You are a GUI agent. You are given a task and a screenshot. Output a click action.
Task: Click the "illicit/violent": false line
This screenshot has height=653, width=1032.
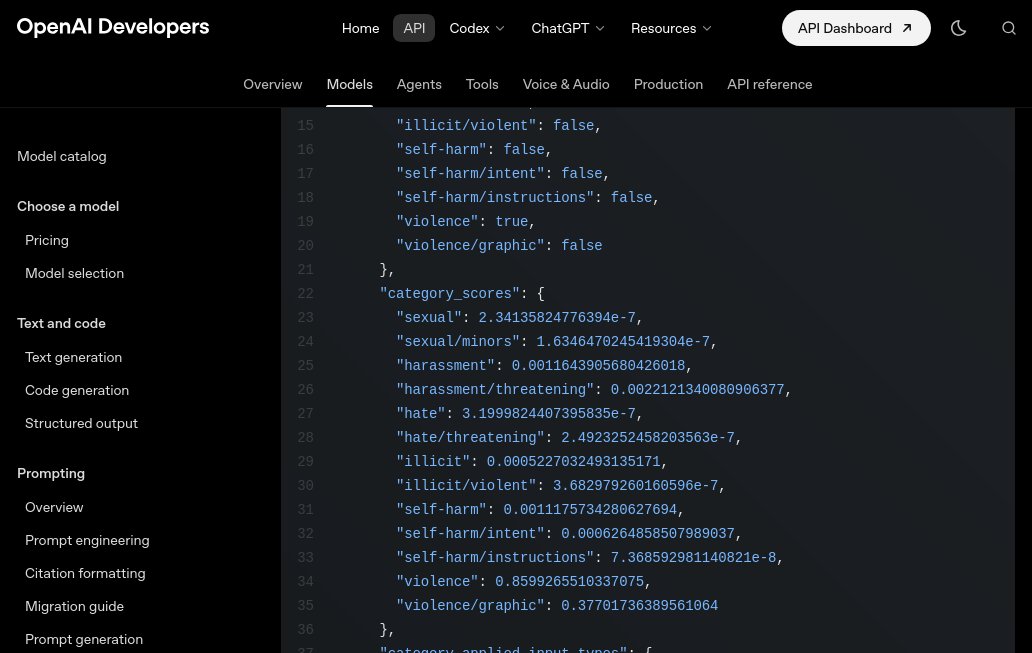coord(499,126)
